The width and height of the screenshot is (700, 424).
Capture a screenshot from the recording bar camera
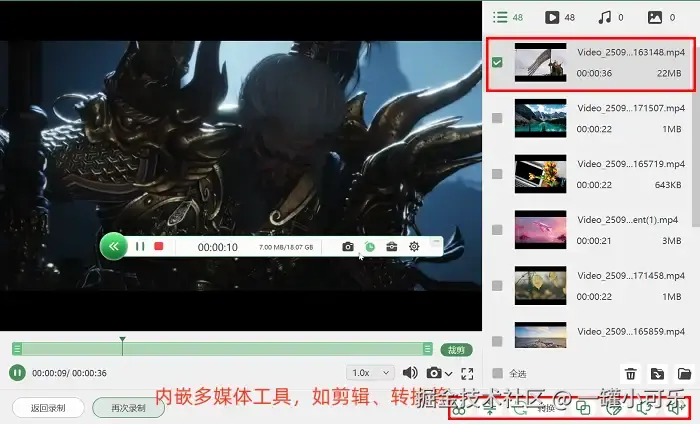coord(348,247)
